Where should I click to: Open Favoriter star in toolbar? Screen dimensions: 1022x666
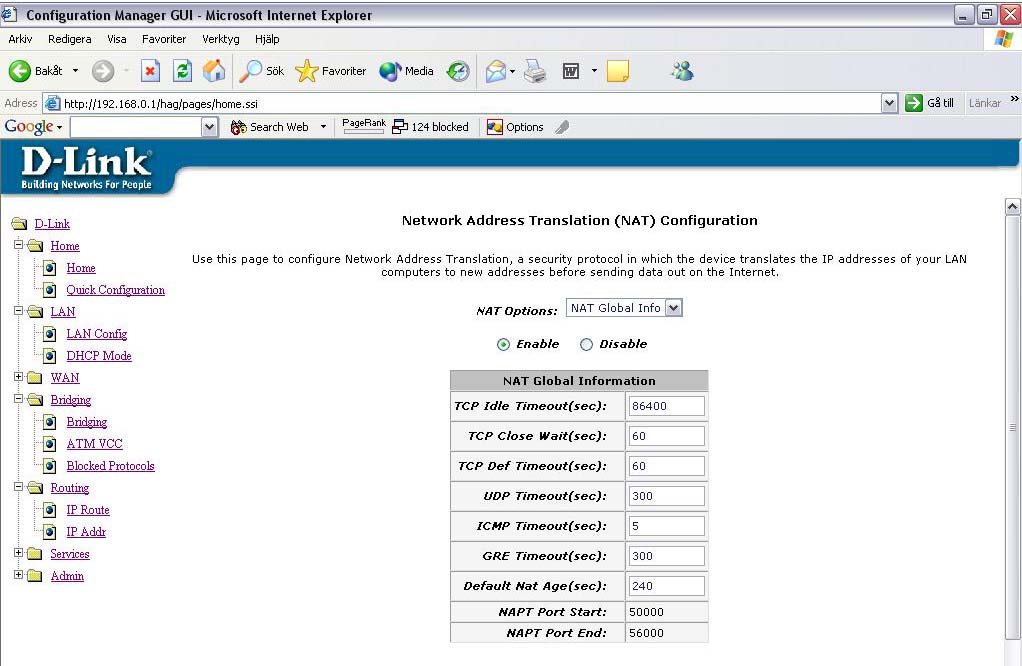coord(330,70)
